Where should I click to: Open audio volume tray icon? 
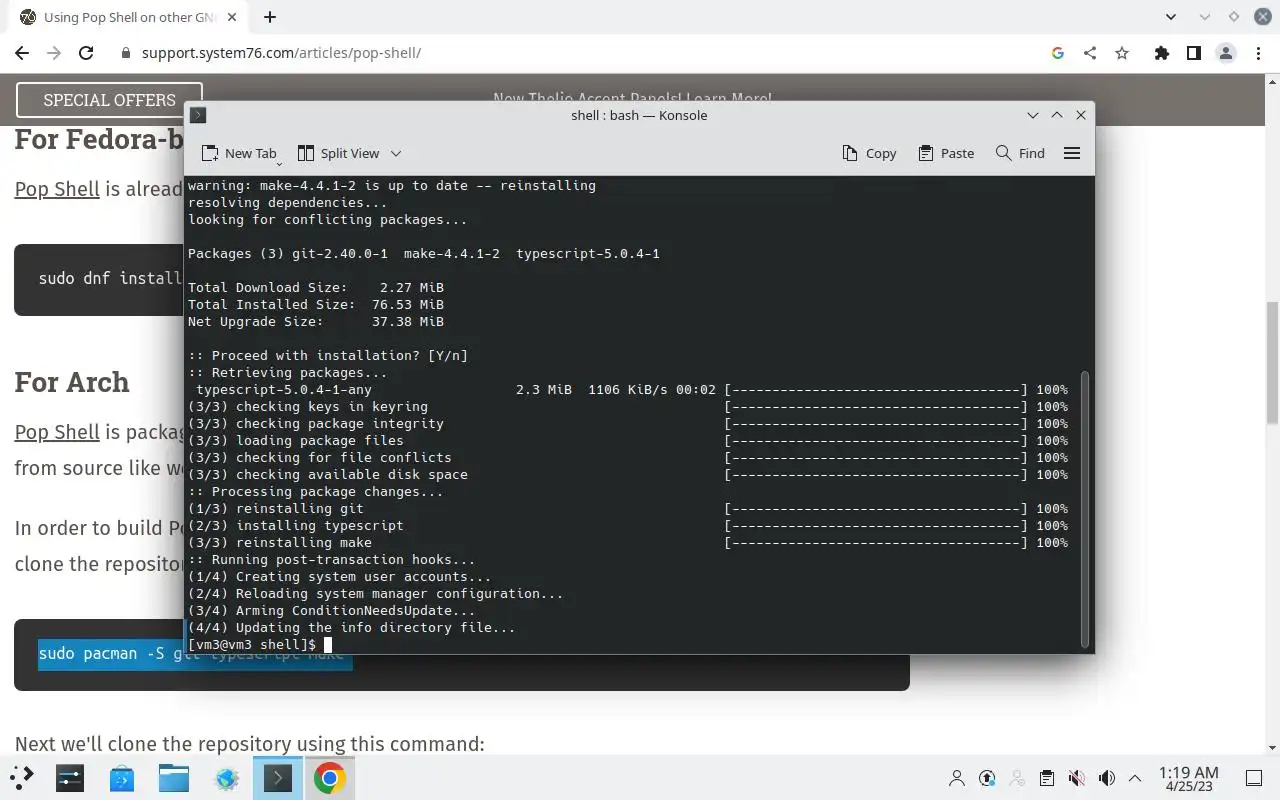click(x=1106, y=778)
